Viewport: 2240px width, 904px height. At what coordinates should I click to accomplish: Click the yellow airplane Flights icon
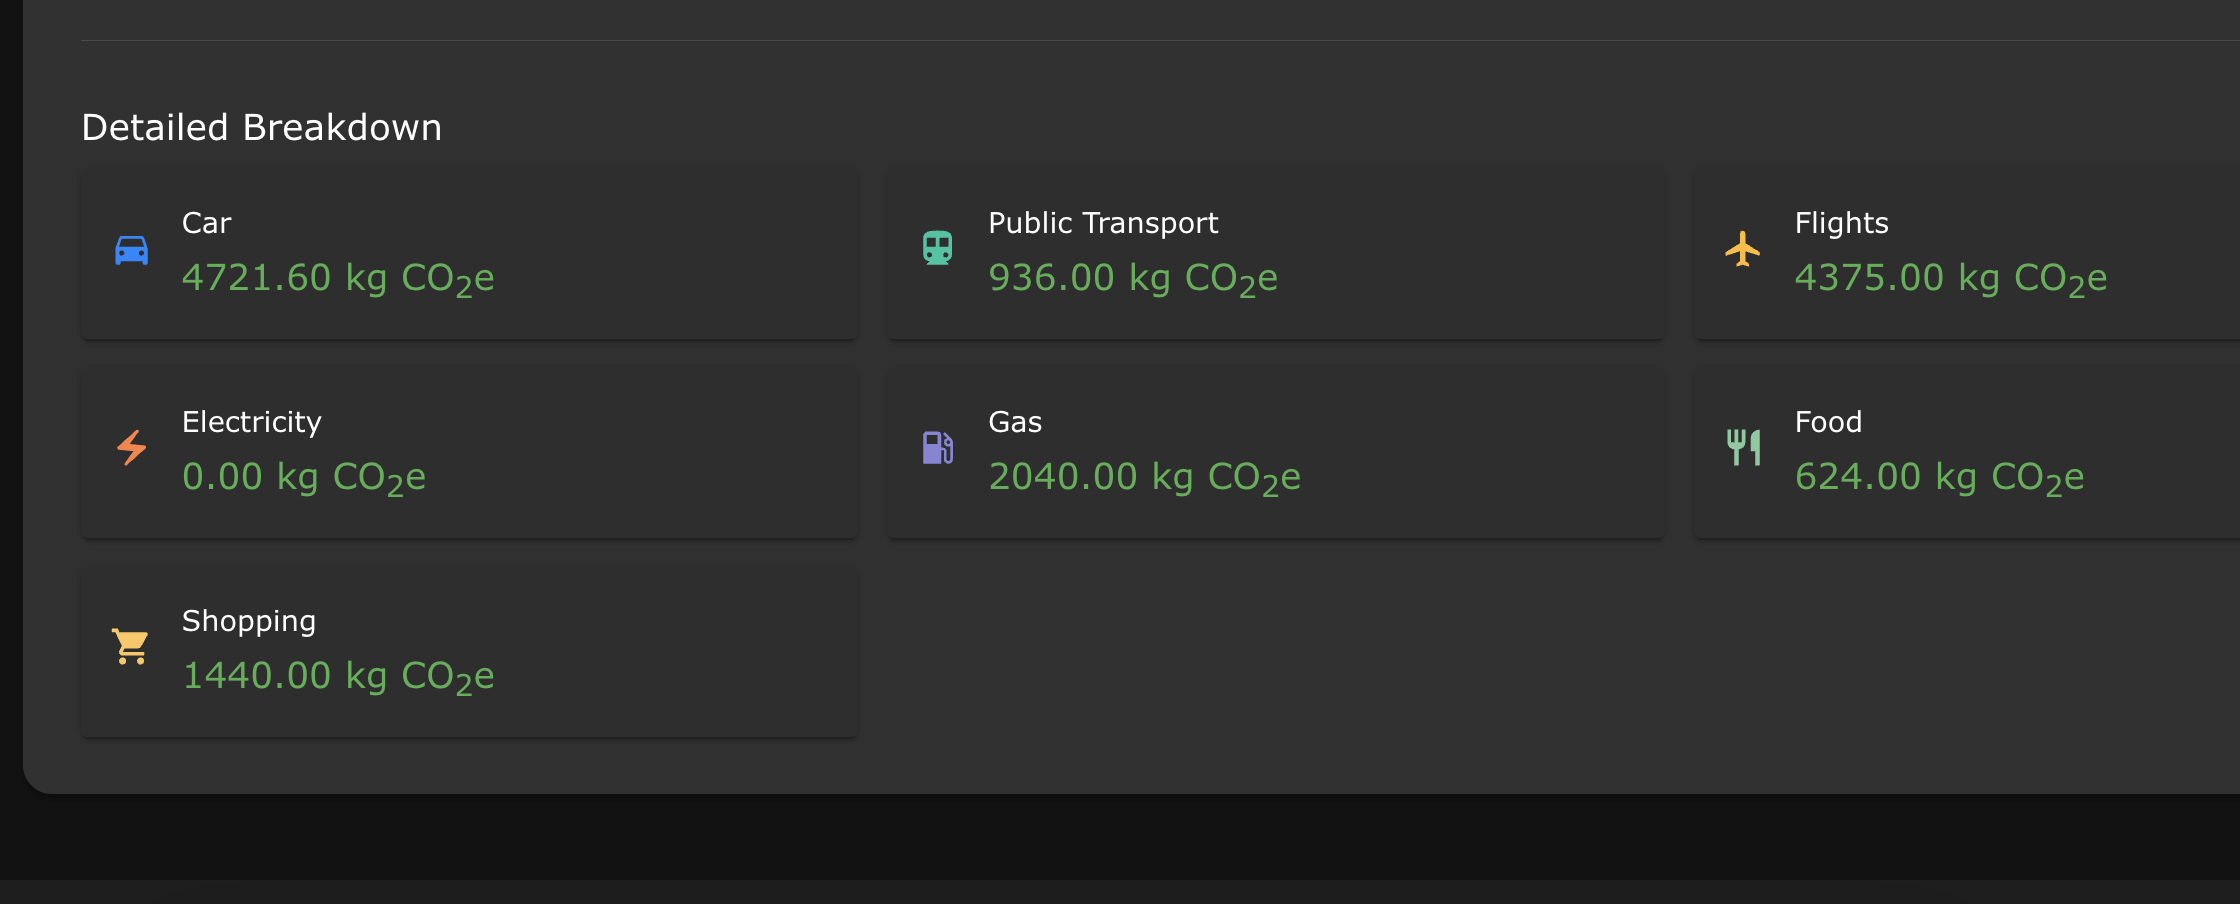click(x=1743, y=249)
